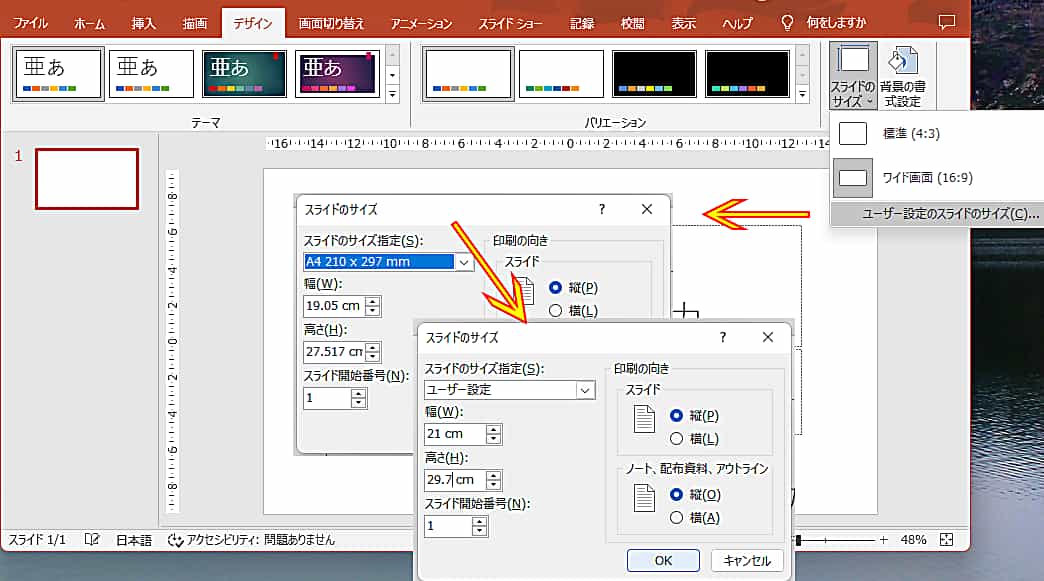Click the help question mark in front dialog
This screenshot has width=1044, height=581.
723,338
